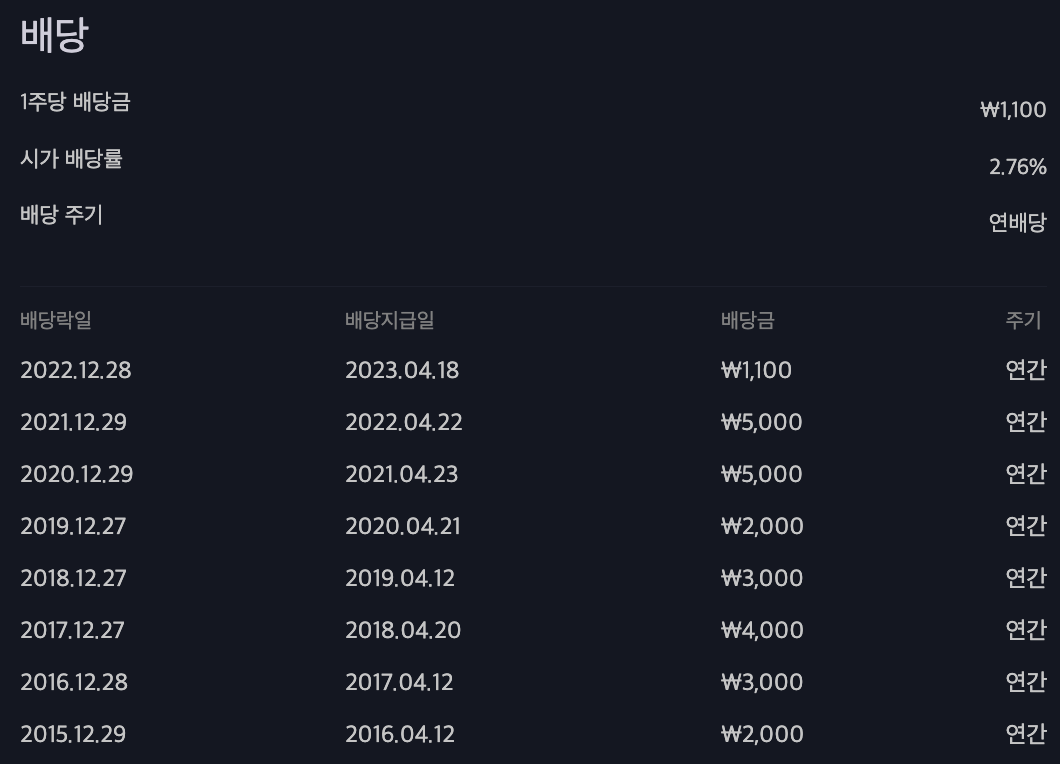Select the 2019.12.27 ex-dividend date
The height and width of the screenshot is (764, 1060).
pos(73,526)
